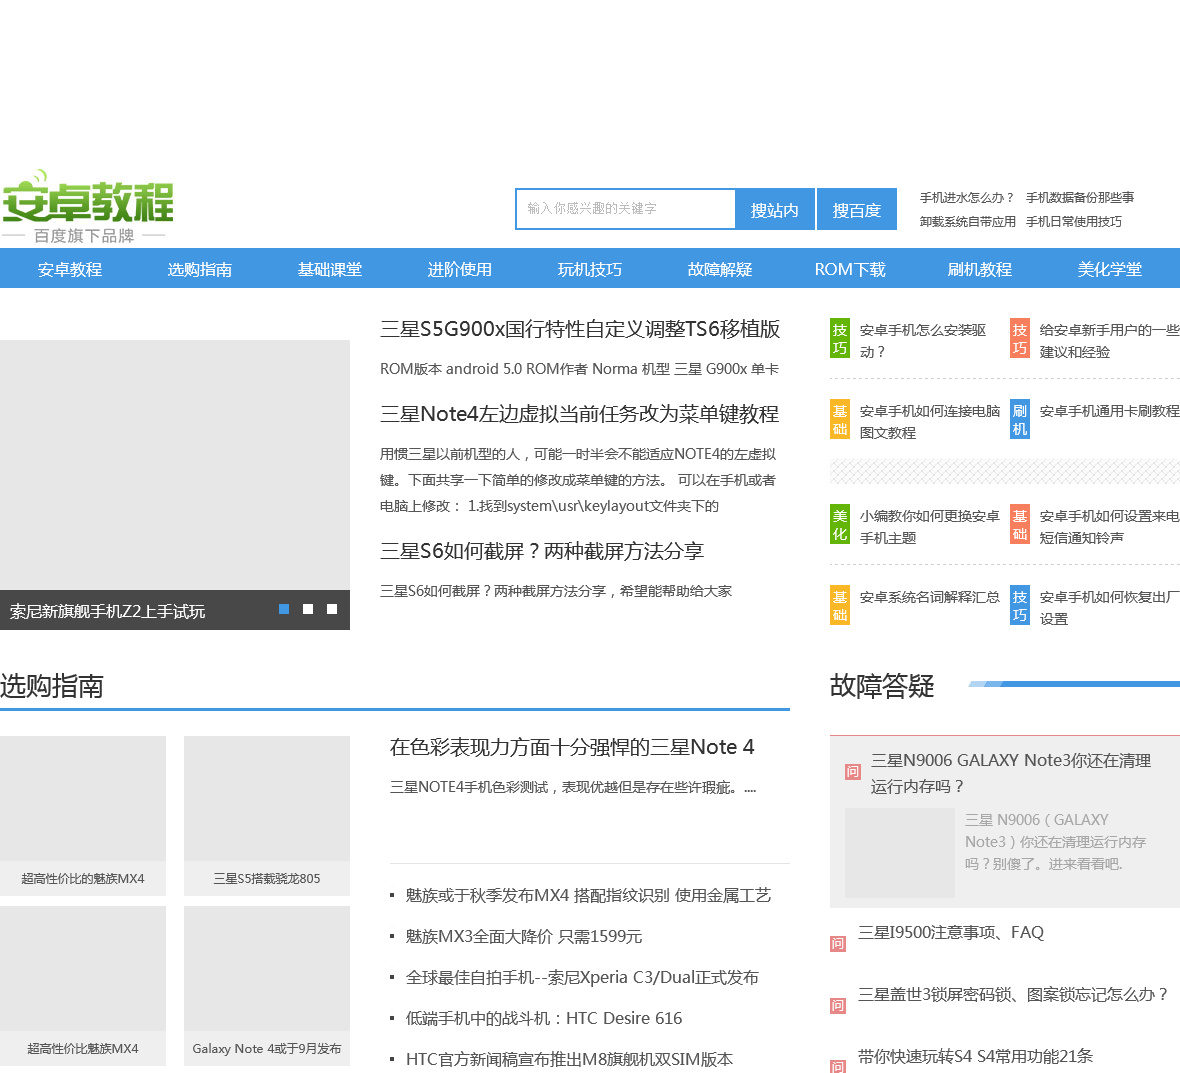
Task: Click the carousel caption 索尼新旗舰手机Z2上手试玩
Action: 108,612
